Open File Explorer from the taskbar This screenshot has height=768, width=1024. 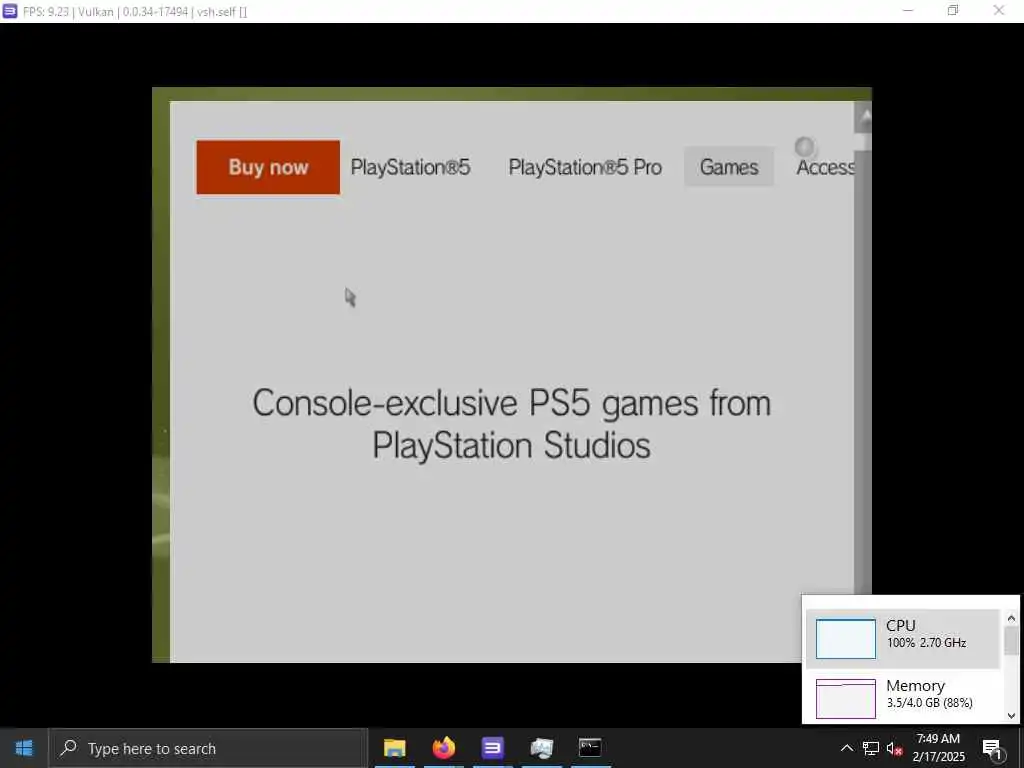(x=394, y=748)
